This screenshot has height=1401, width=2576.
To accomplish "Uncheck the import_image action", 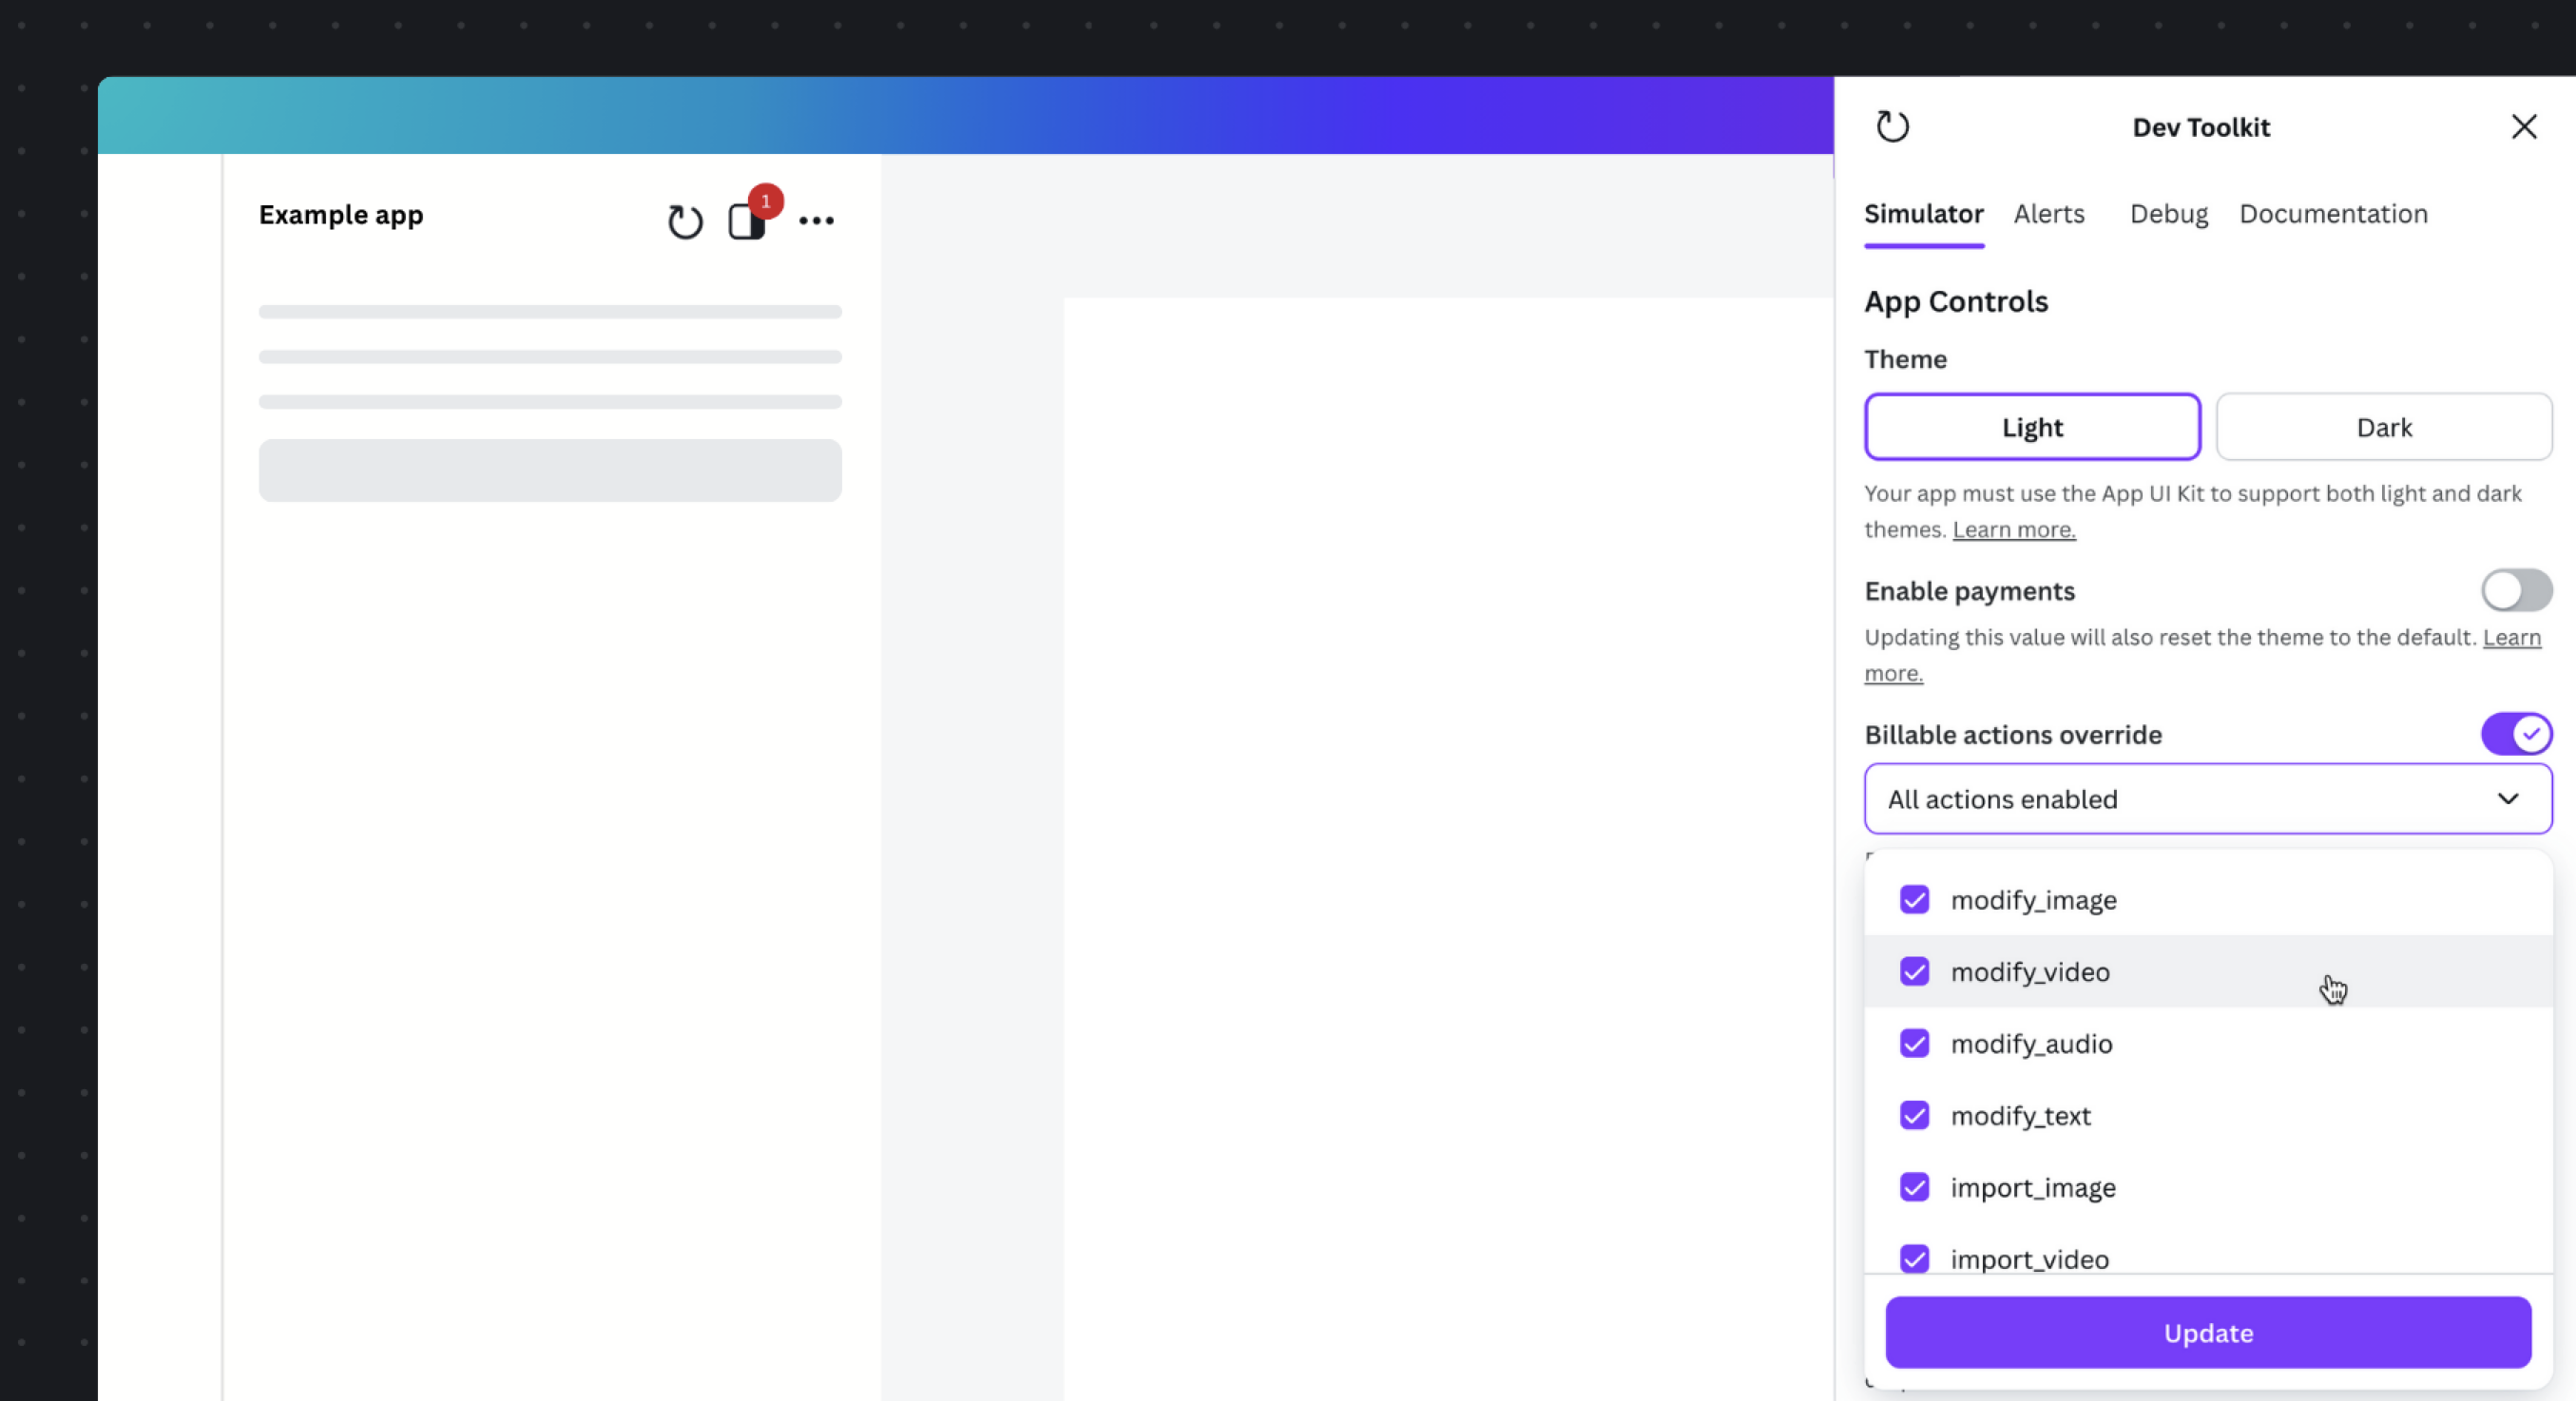I will [x=1914, y=1187].
